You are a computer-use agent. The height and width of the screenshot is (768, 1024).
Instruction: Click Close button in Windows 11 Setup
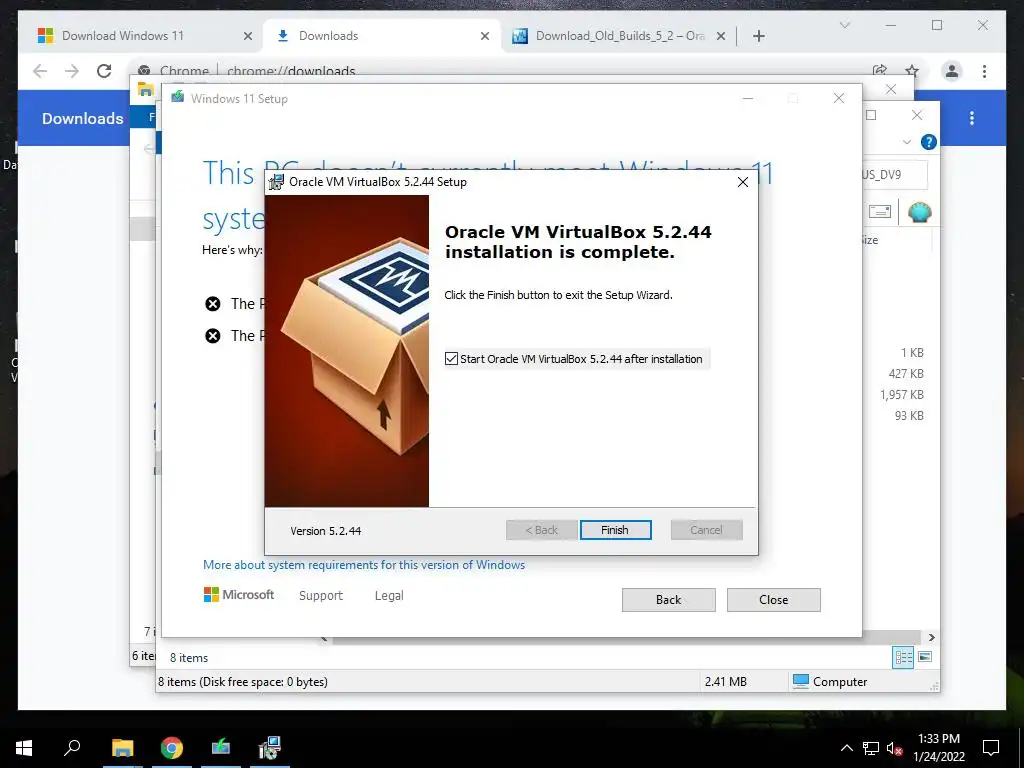773,600
